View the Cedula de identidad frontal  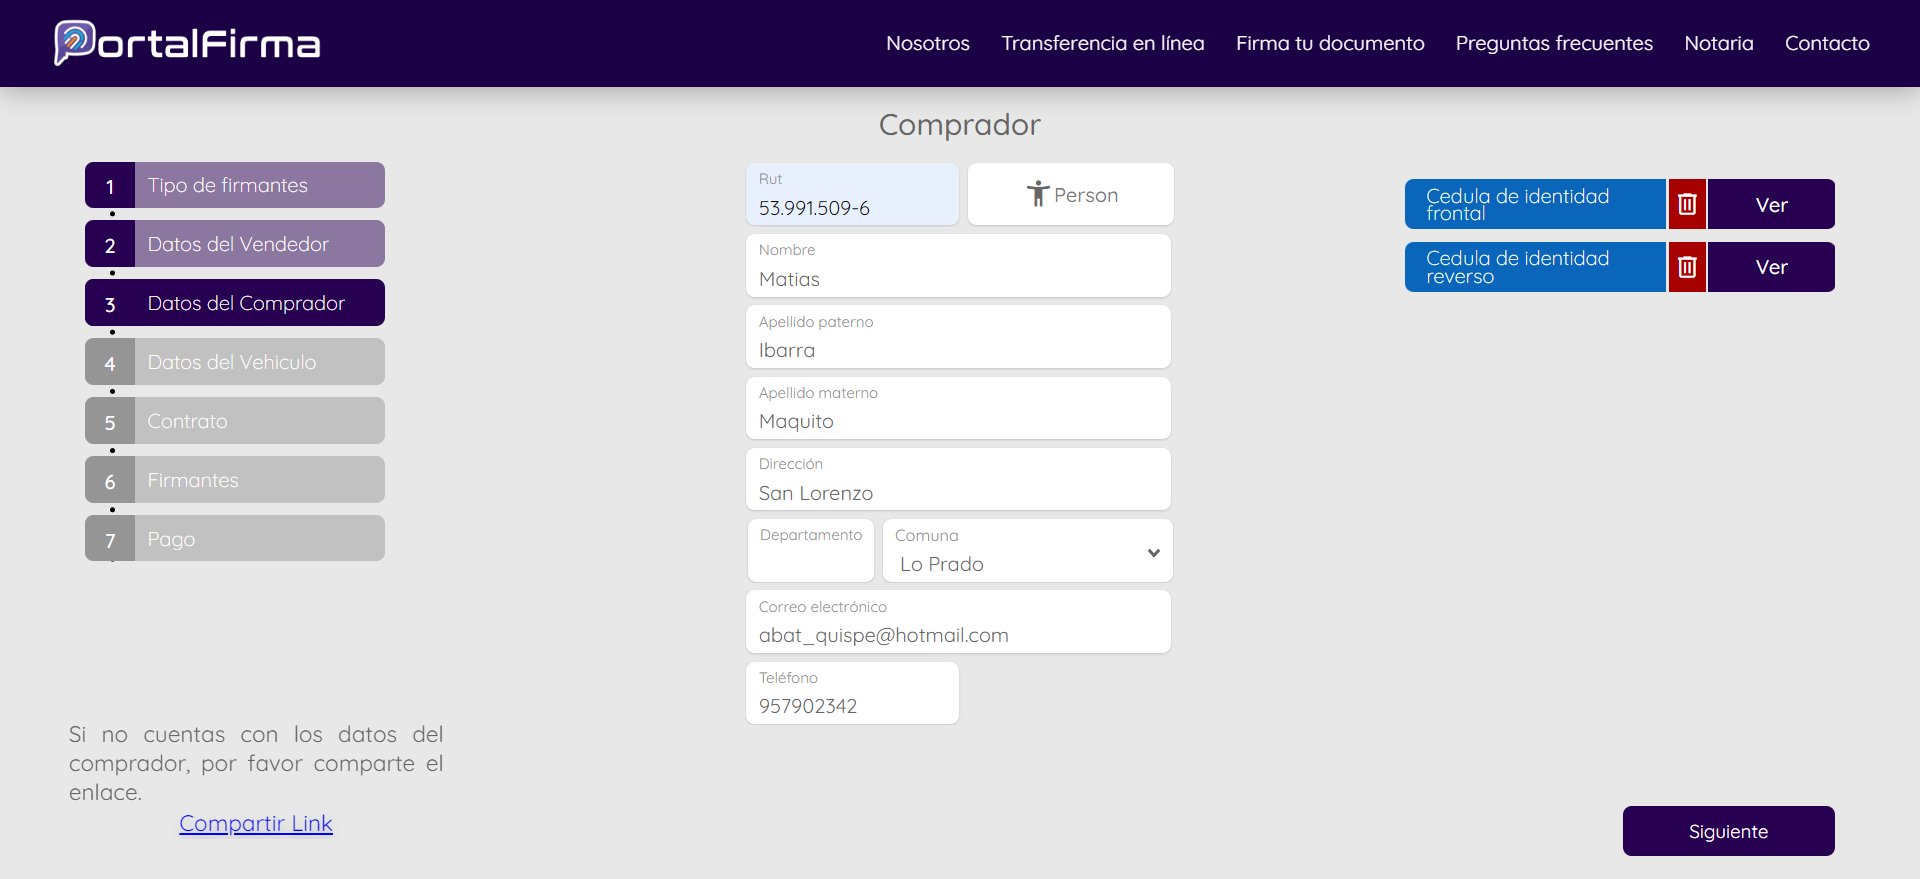[1770, 205]
